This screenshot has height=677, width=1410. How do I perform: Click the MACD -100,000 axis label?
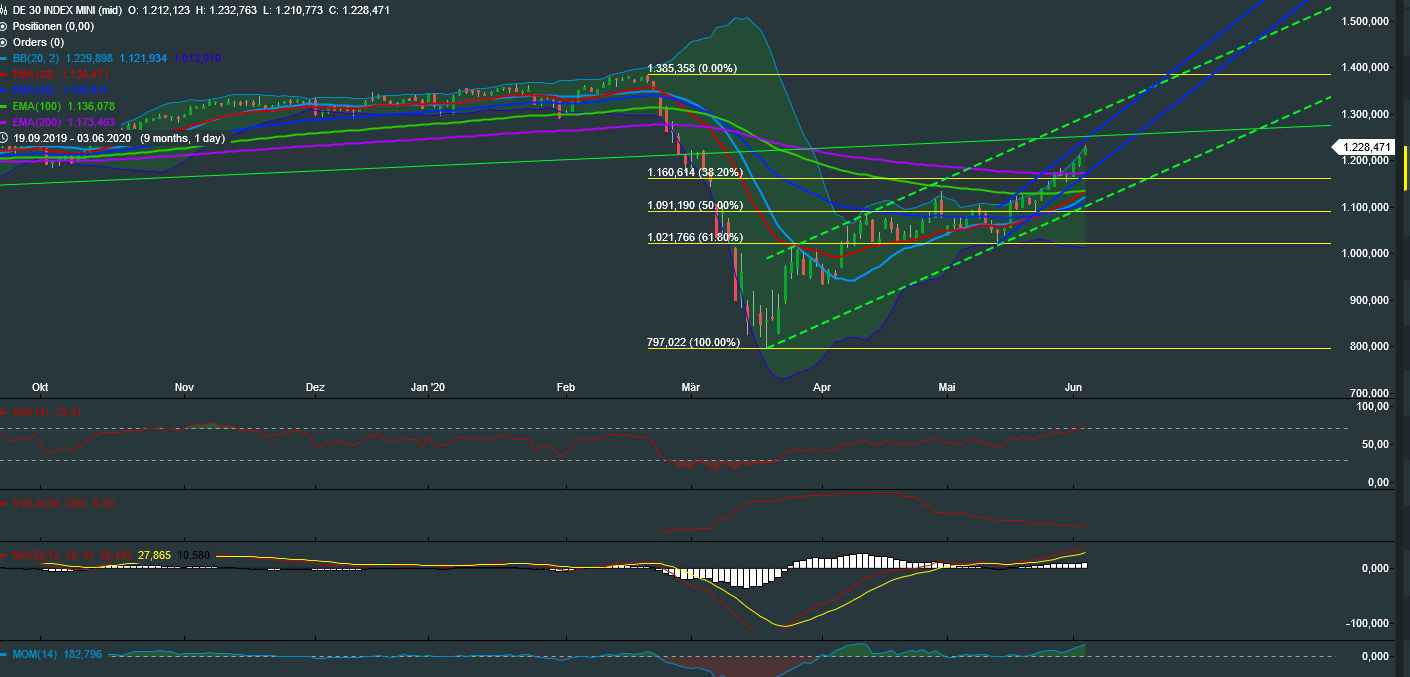(1369, 623)
